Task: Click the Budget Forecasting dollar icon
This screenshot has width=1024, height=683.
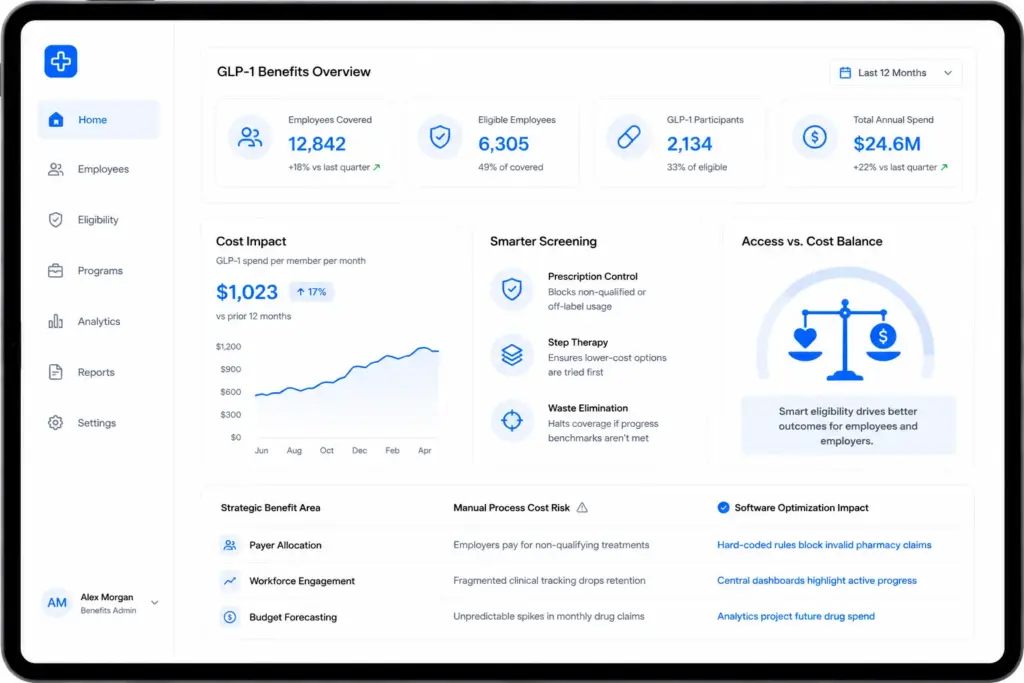Action: pos(230,616)
